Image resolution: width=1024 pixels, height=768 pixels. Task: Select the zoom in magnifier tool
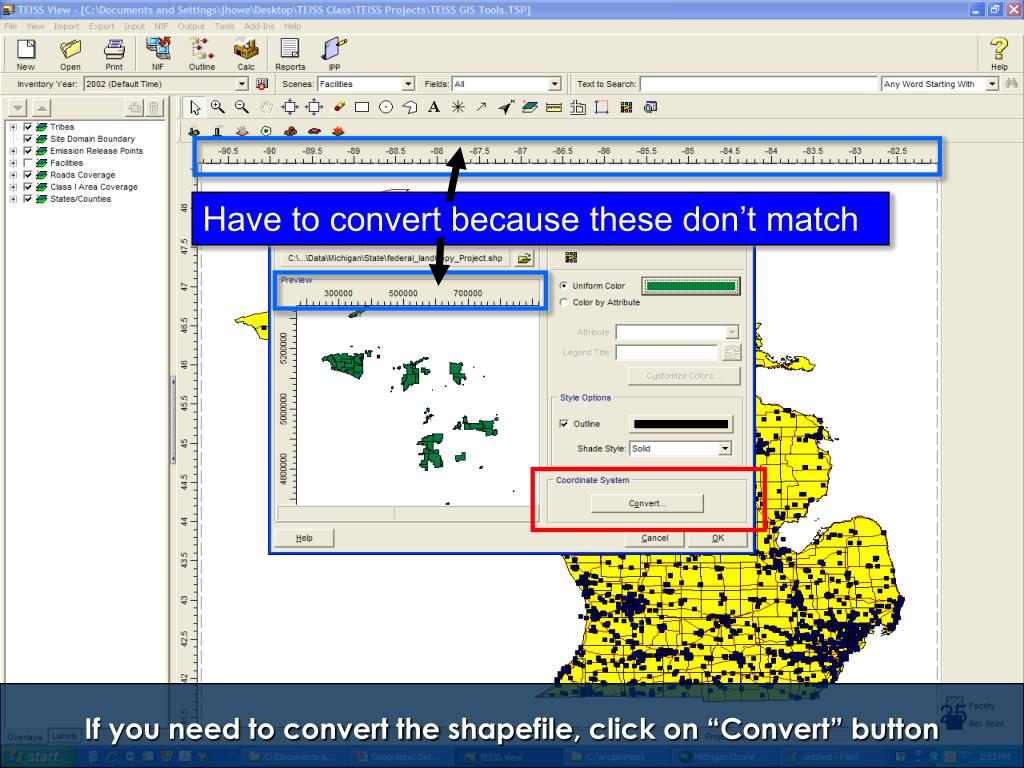pos(217,107)
